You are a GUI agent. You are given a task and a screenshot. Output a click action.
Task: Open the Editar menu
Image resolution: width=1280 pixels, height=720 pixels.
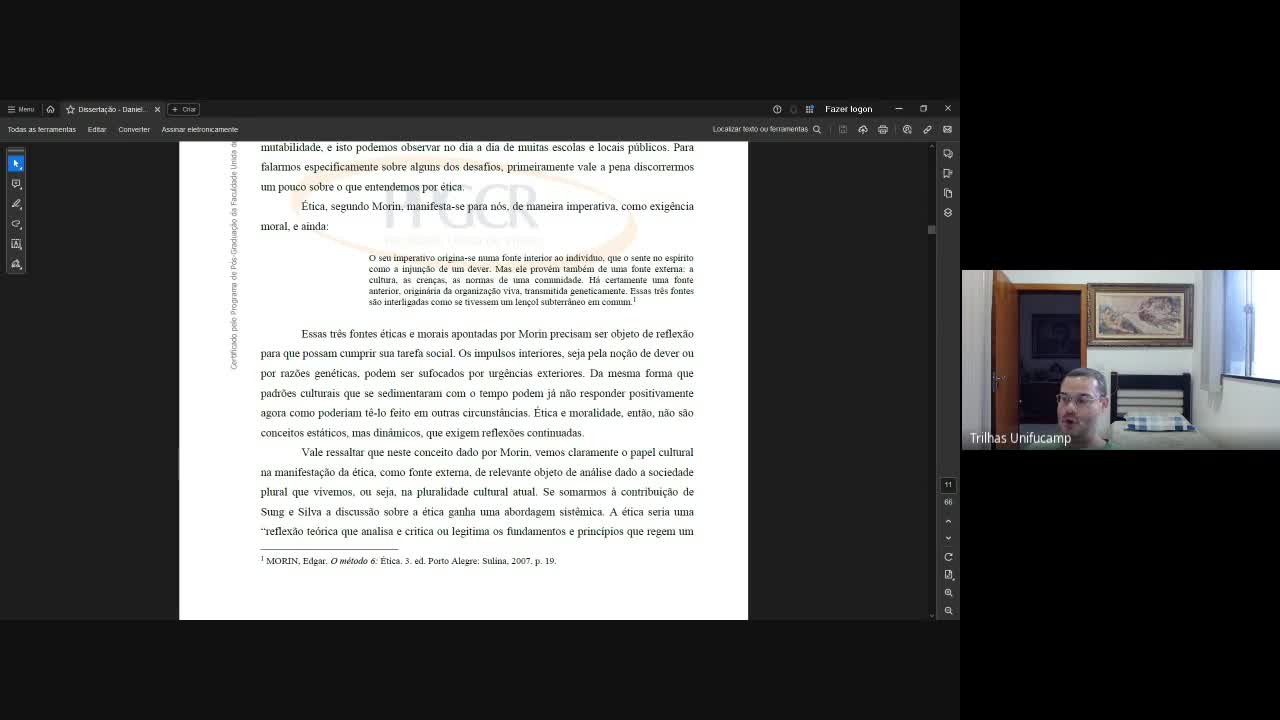(x=97, y=129)
